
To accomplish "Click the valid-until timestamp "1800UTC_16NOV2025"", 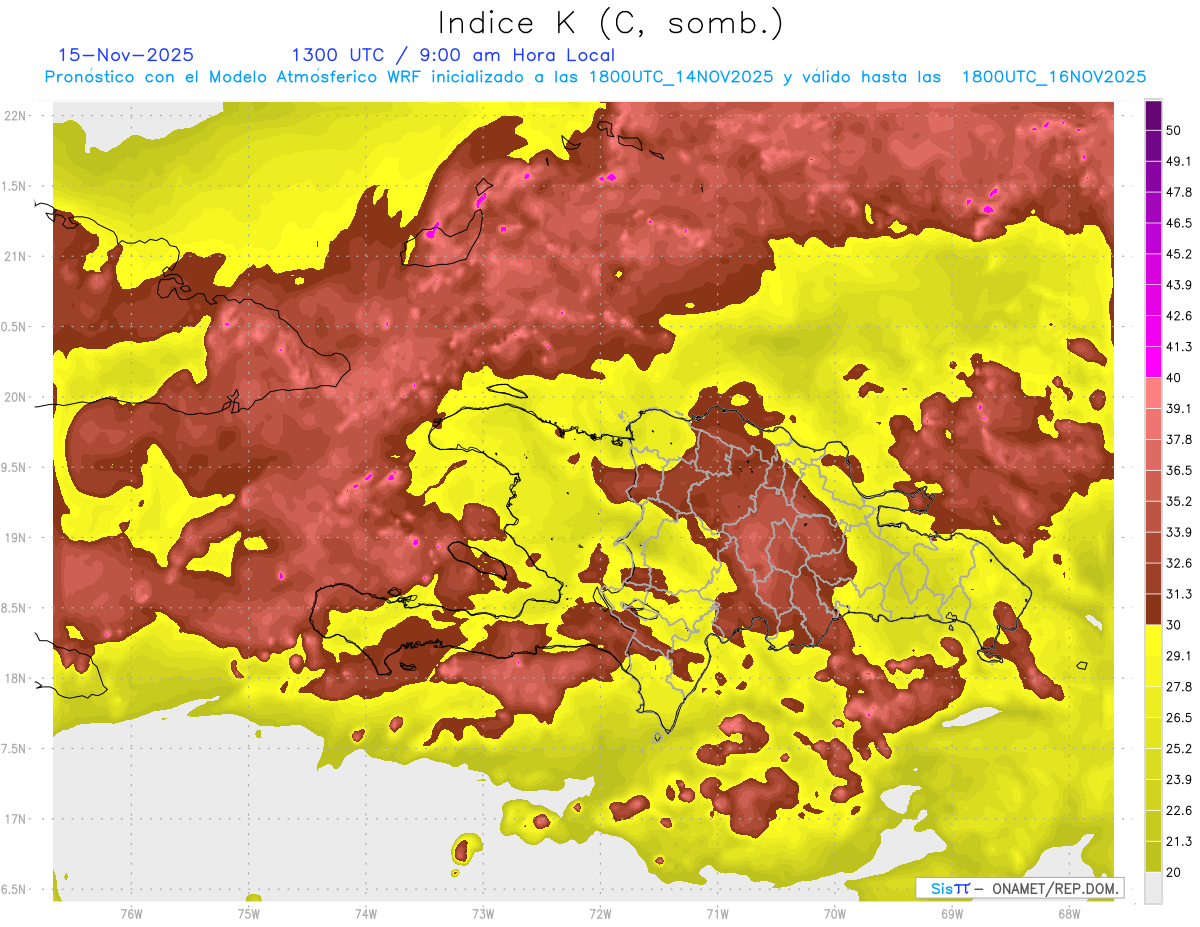I will [1053, 77].
